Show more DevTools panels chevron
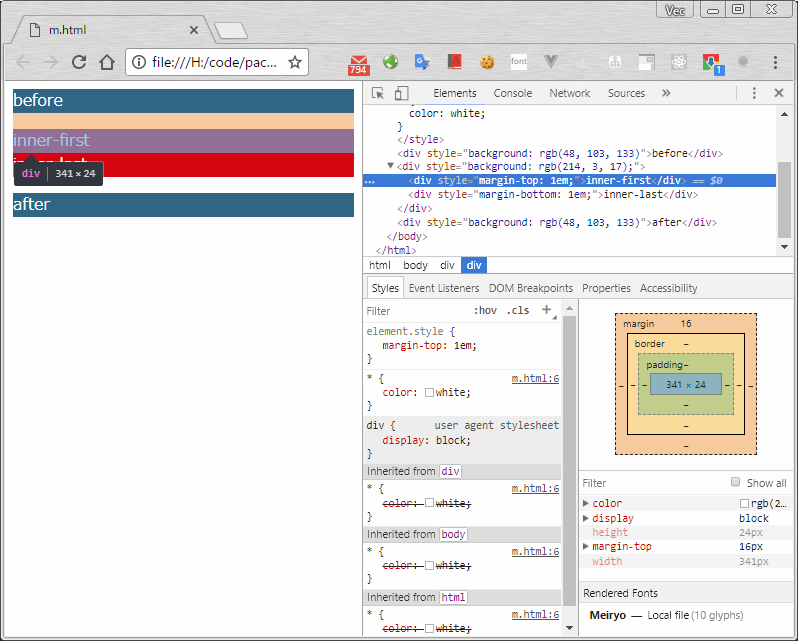This screenshot has width=798, height=641. (666, 93)
